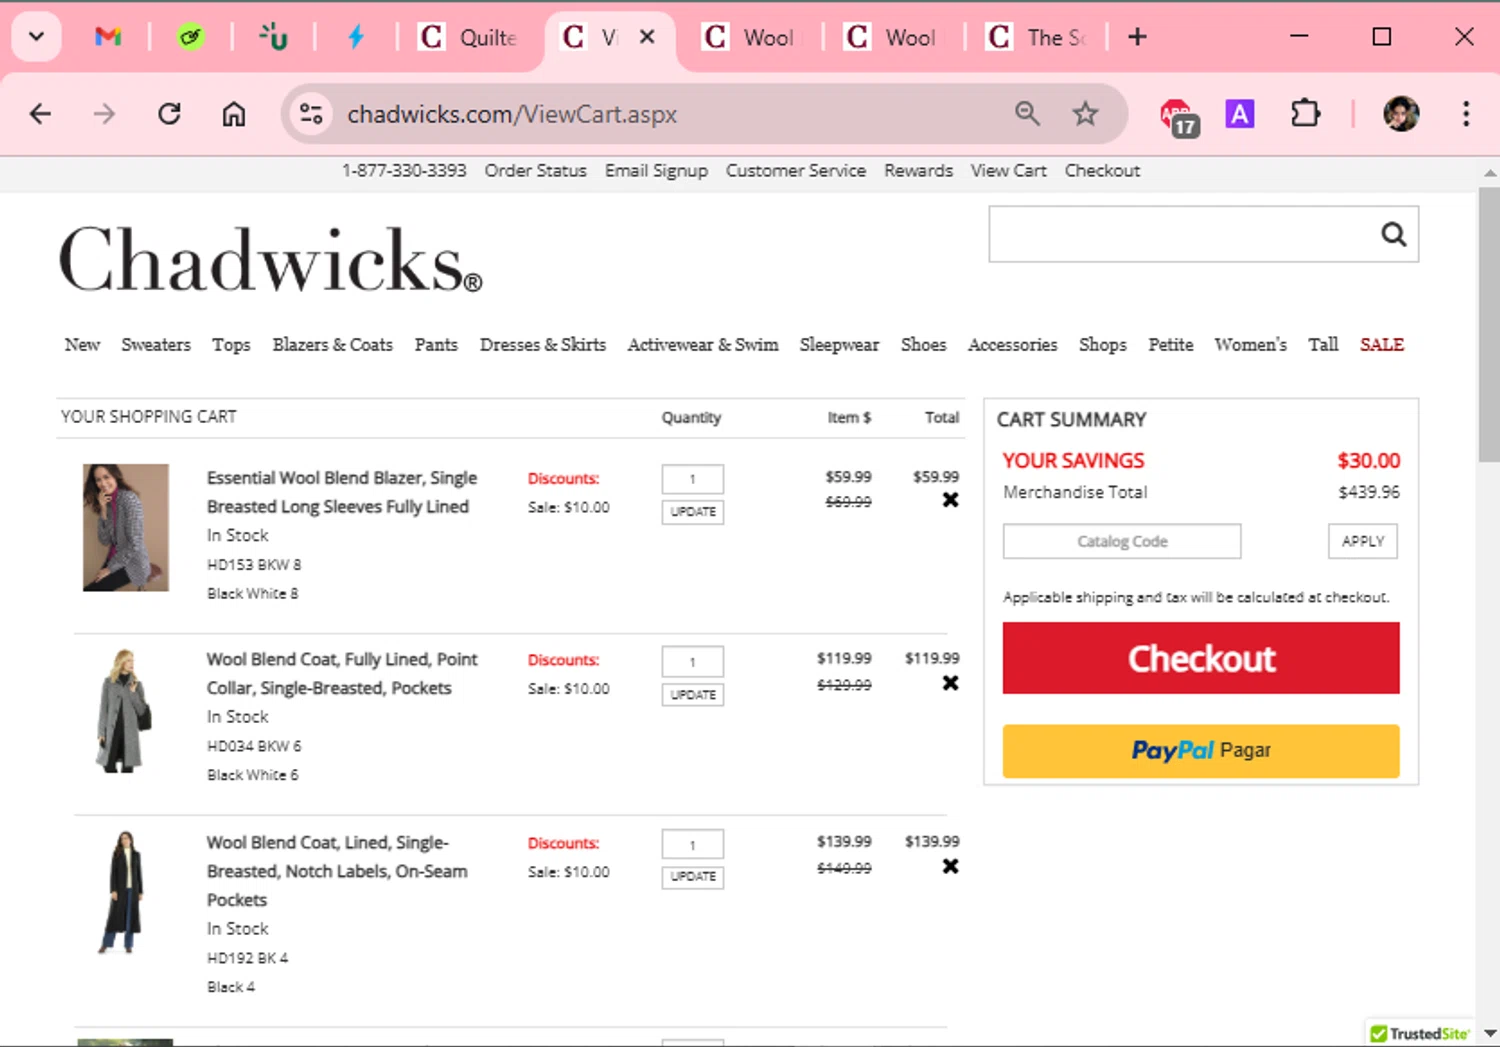This screenshot has width=1500, height=1047.
Task: Open the Women's menu
Action: tap(1251, 345)
